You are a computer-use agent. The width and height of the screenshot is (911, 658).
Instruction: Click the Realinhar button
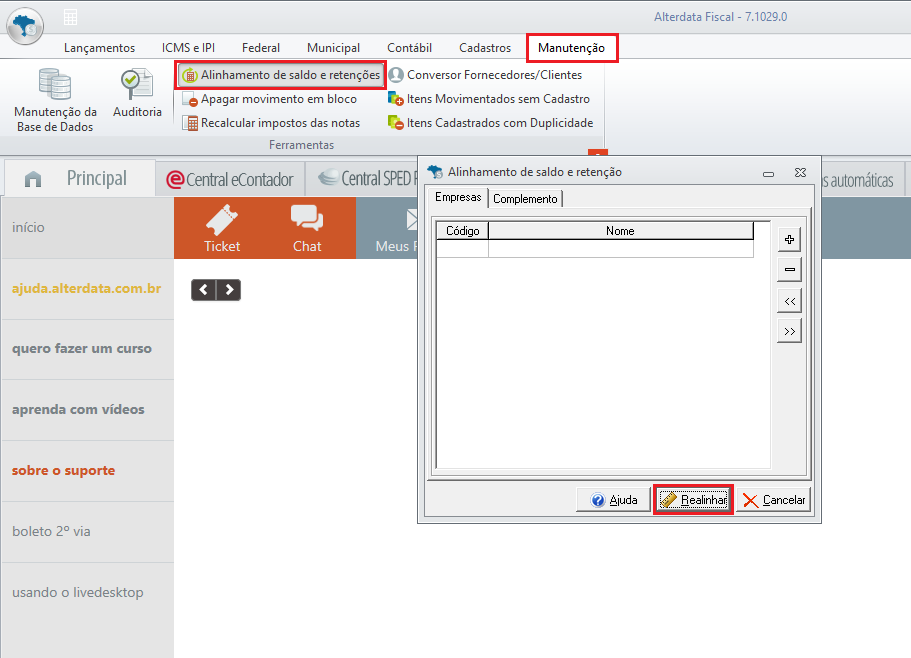point(693,500)
